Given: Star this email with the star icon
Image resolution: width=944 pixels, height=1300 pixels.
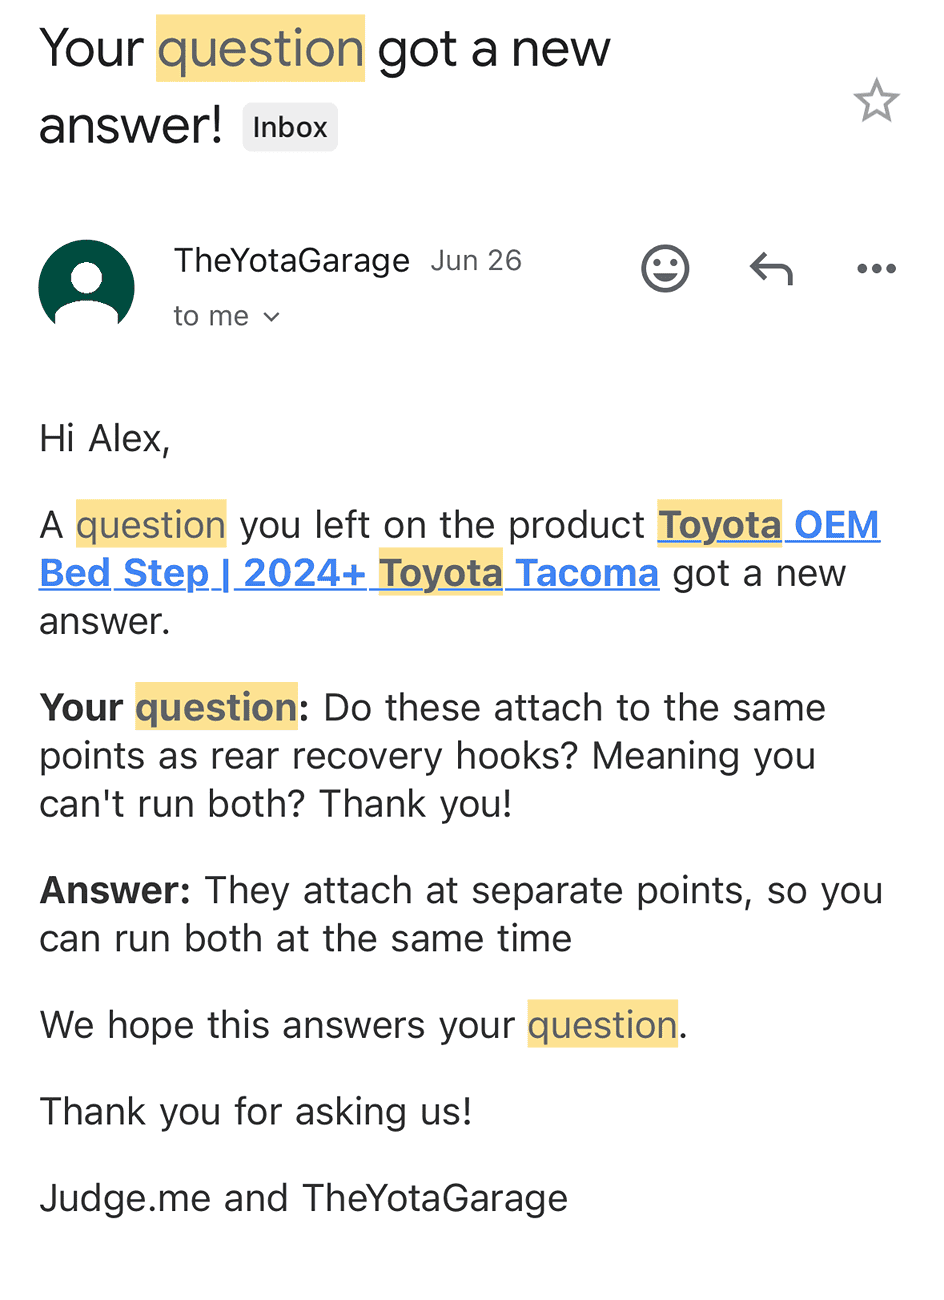Looking at the screenshot, I should pyautogui.click(x=876, y=100).
